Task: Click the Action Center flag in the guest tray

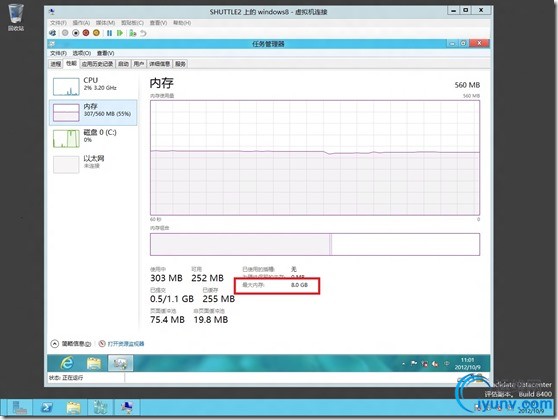Action: [414, 363]
